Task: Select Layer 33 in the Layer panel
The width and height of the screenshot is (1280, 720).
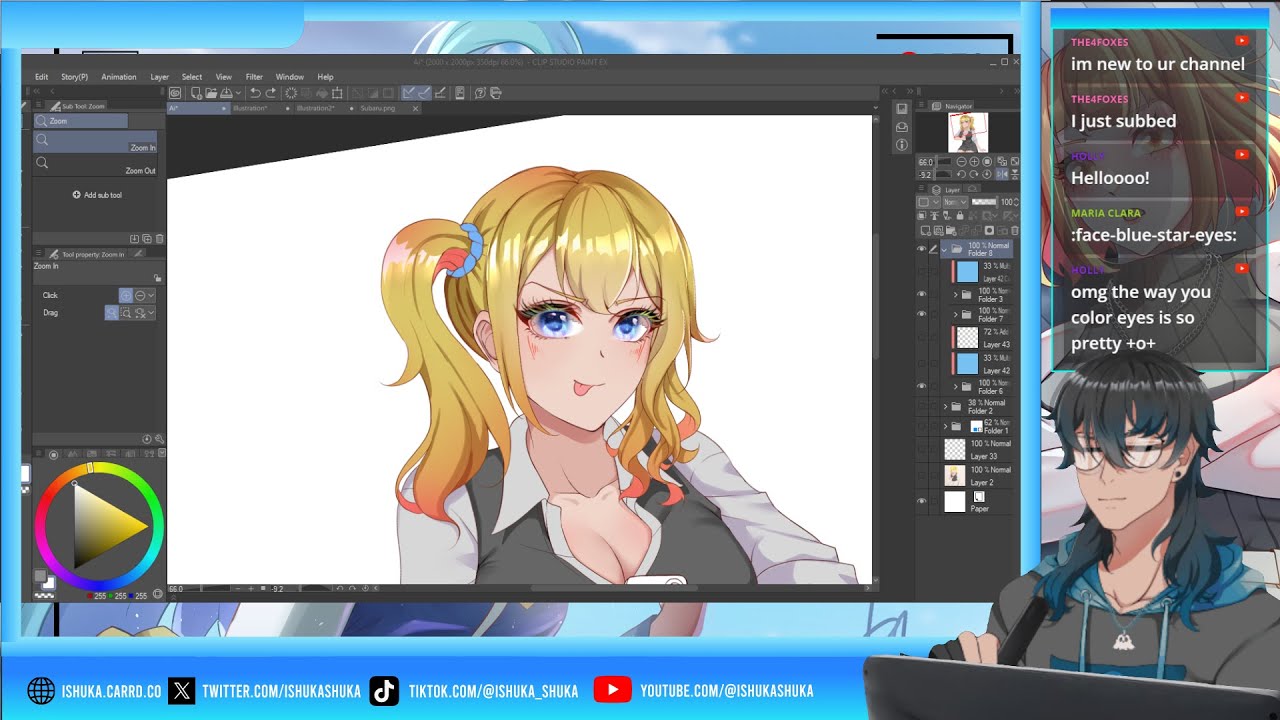Action: point(978,451)
